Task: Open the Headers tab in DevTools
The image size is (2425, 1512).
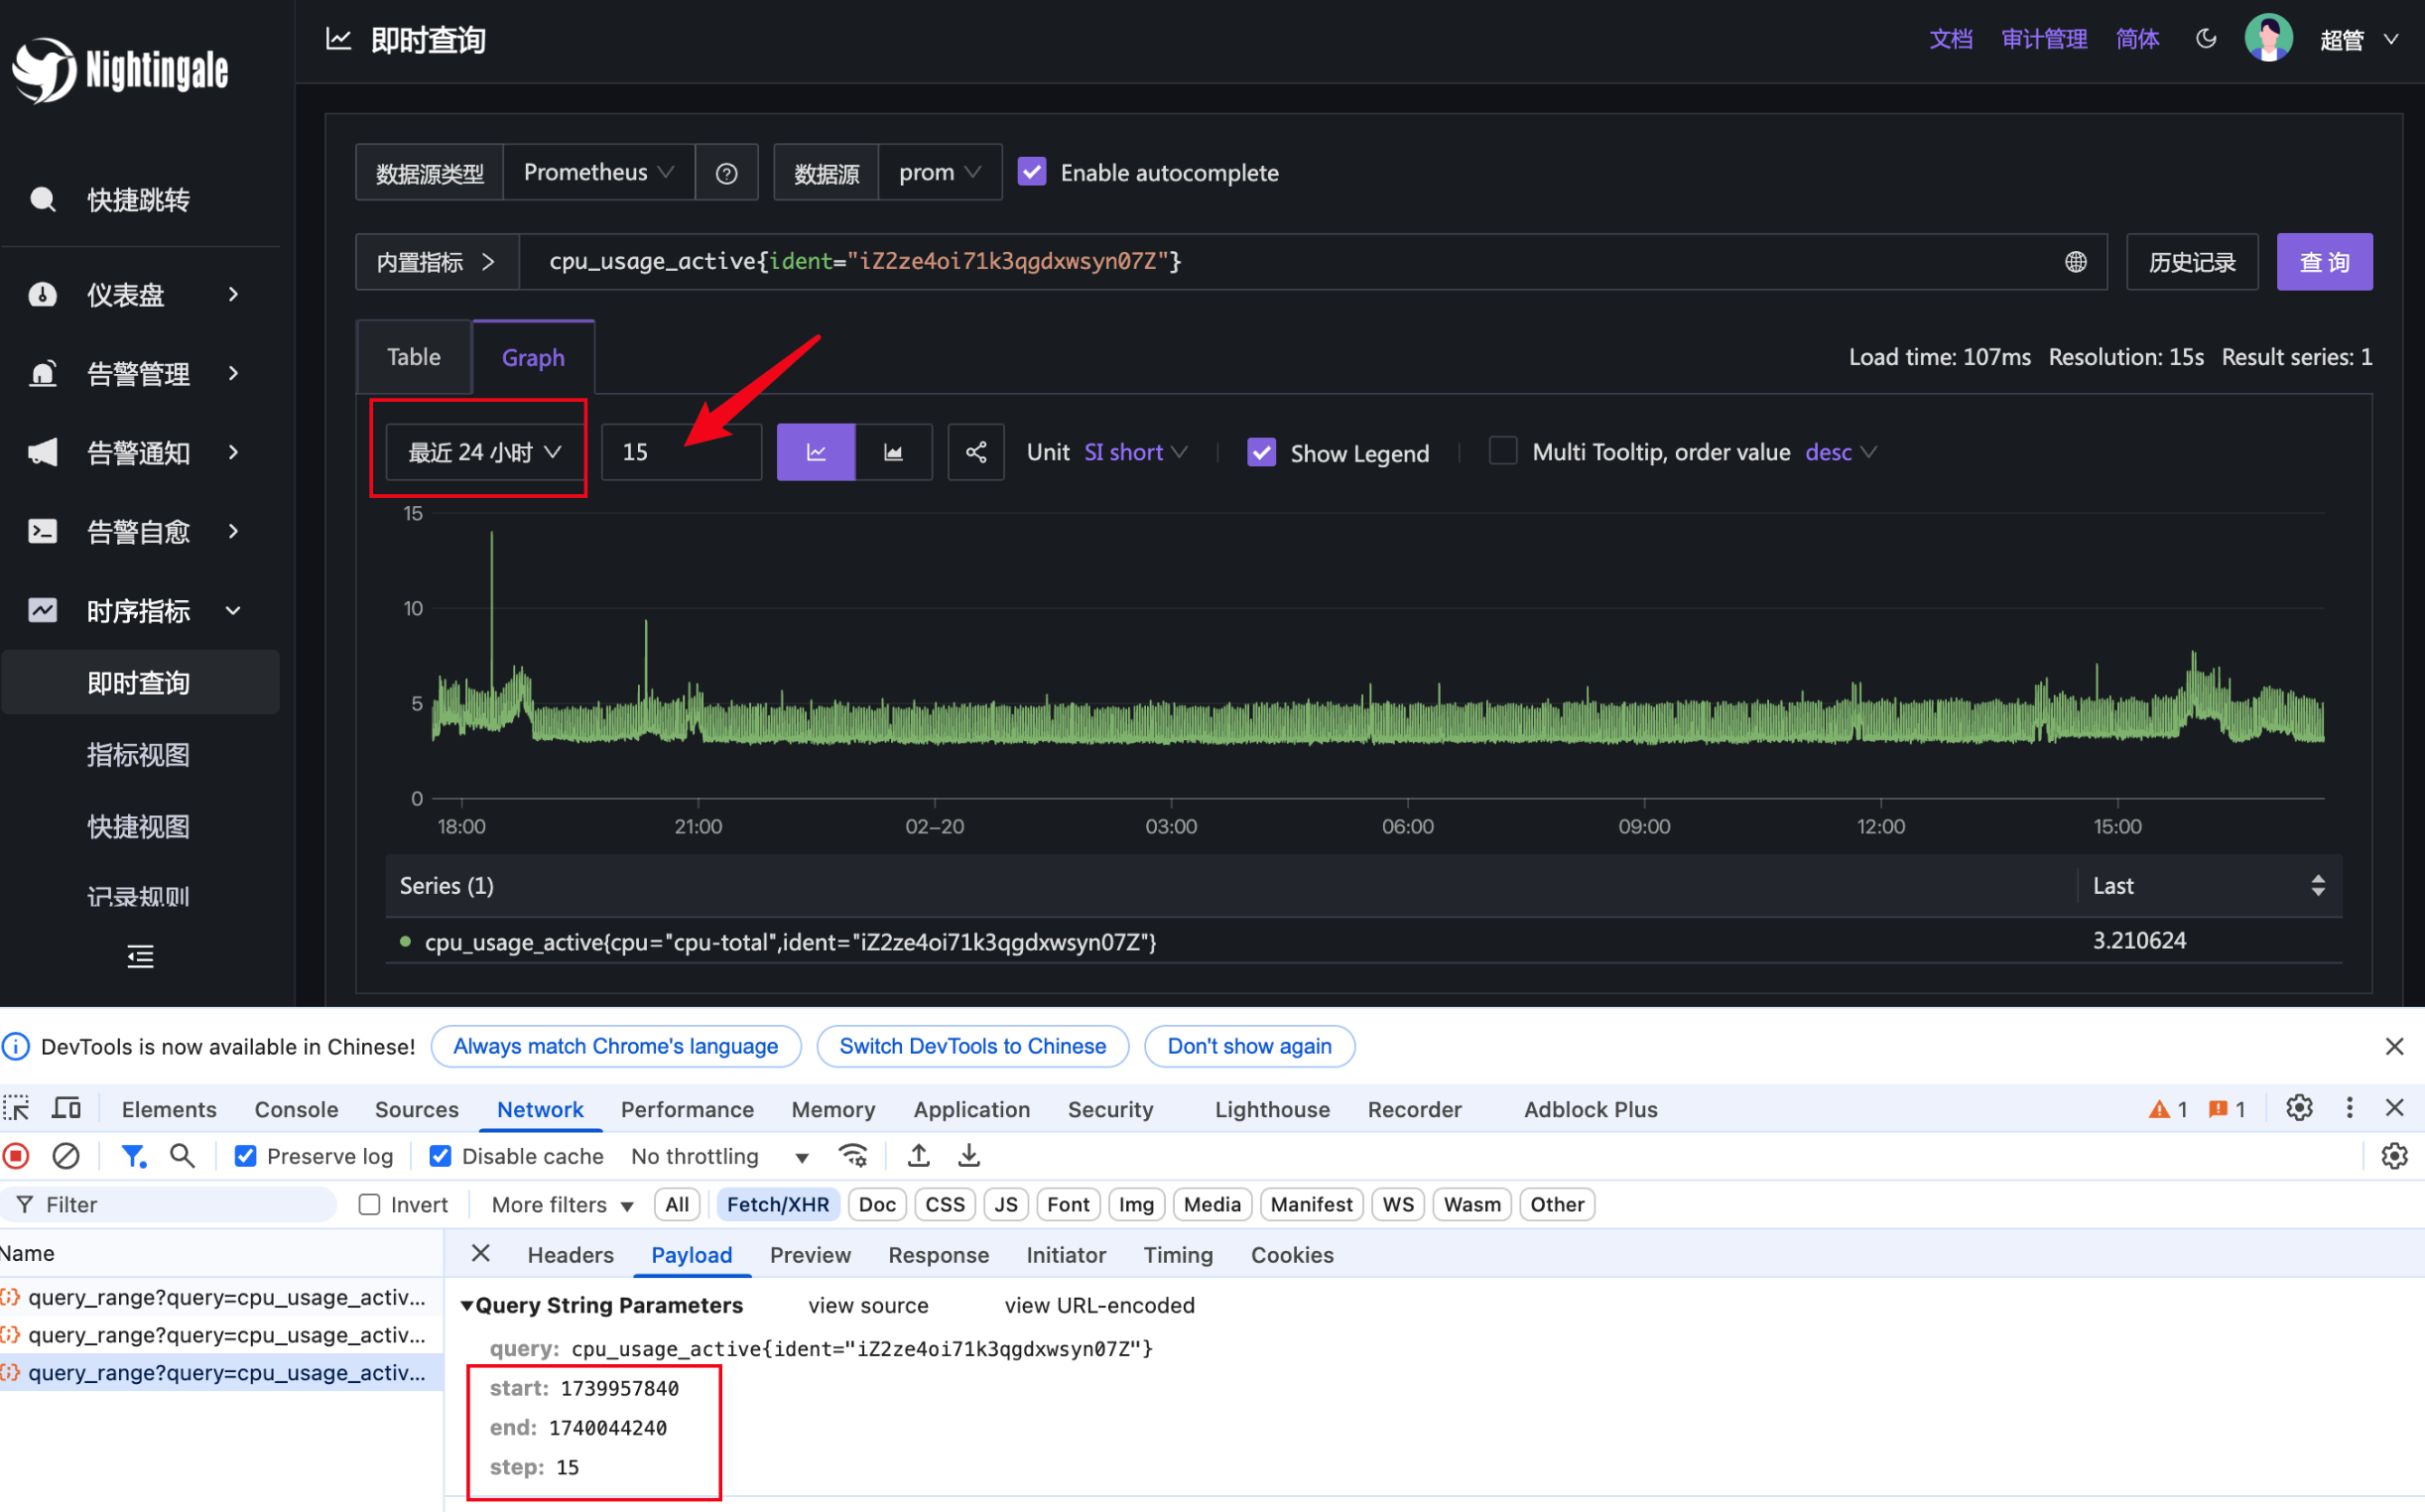Action: (570, 1255)
